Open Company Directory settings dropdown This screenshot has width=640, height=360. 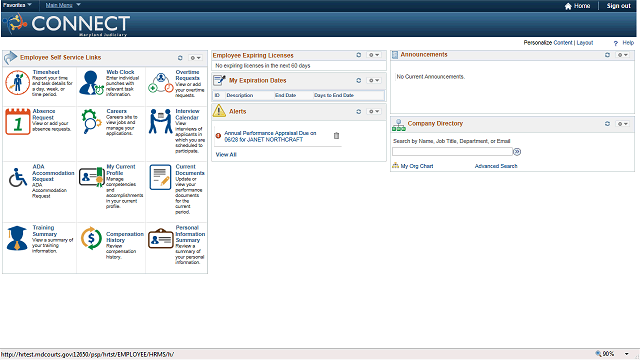click(x=623, y=124)
